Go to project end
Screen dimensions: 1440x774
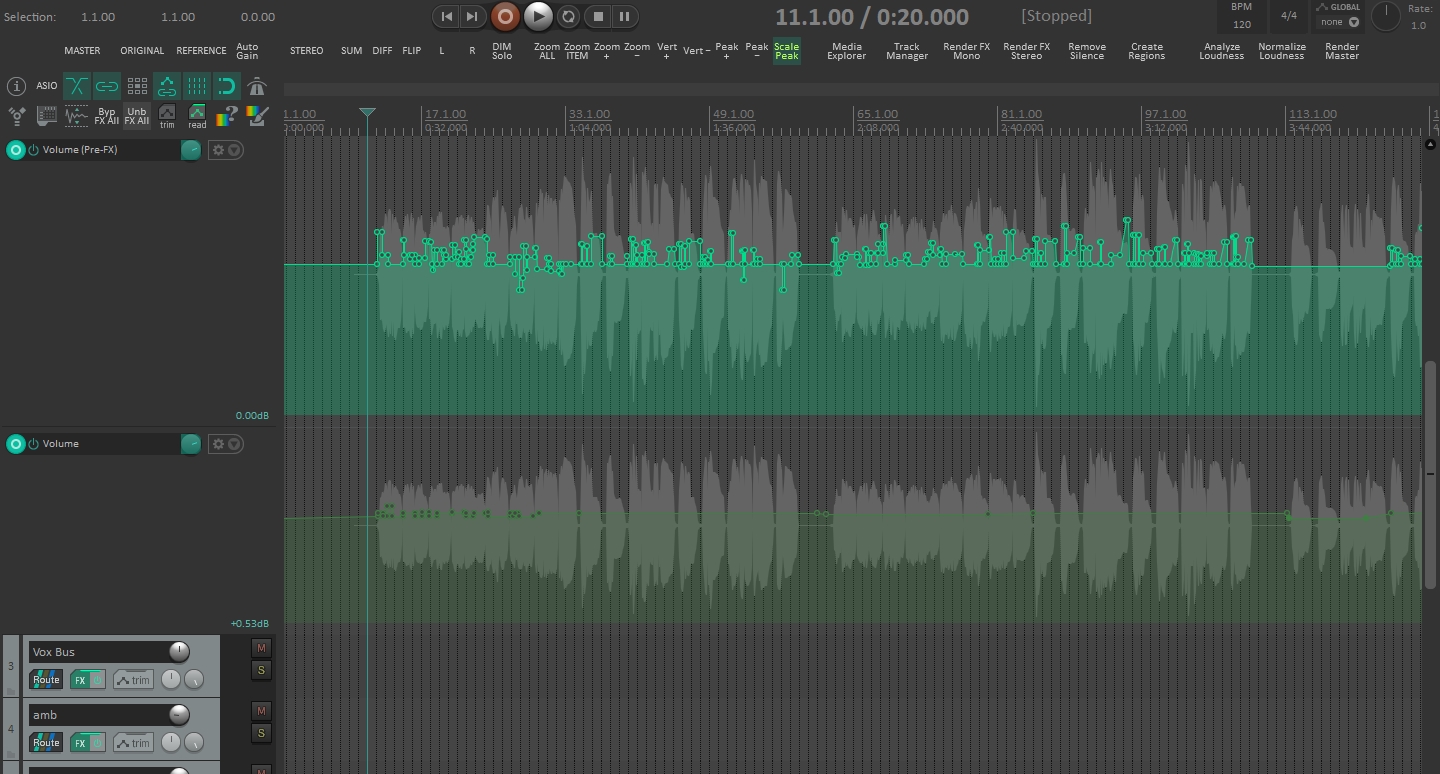click(x=472, y=16)
